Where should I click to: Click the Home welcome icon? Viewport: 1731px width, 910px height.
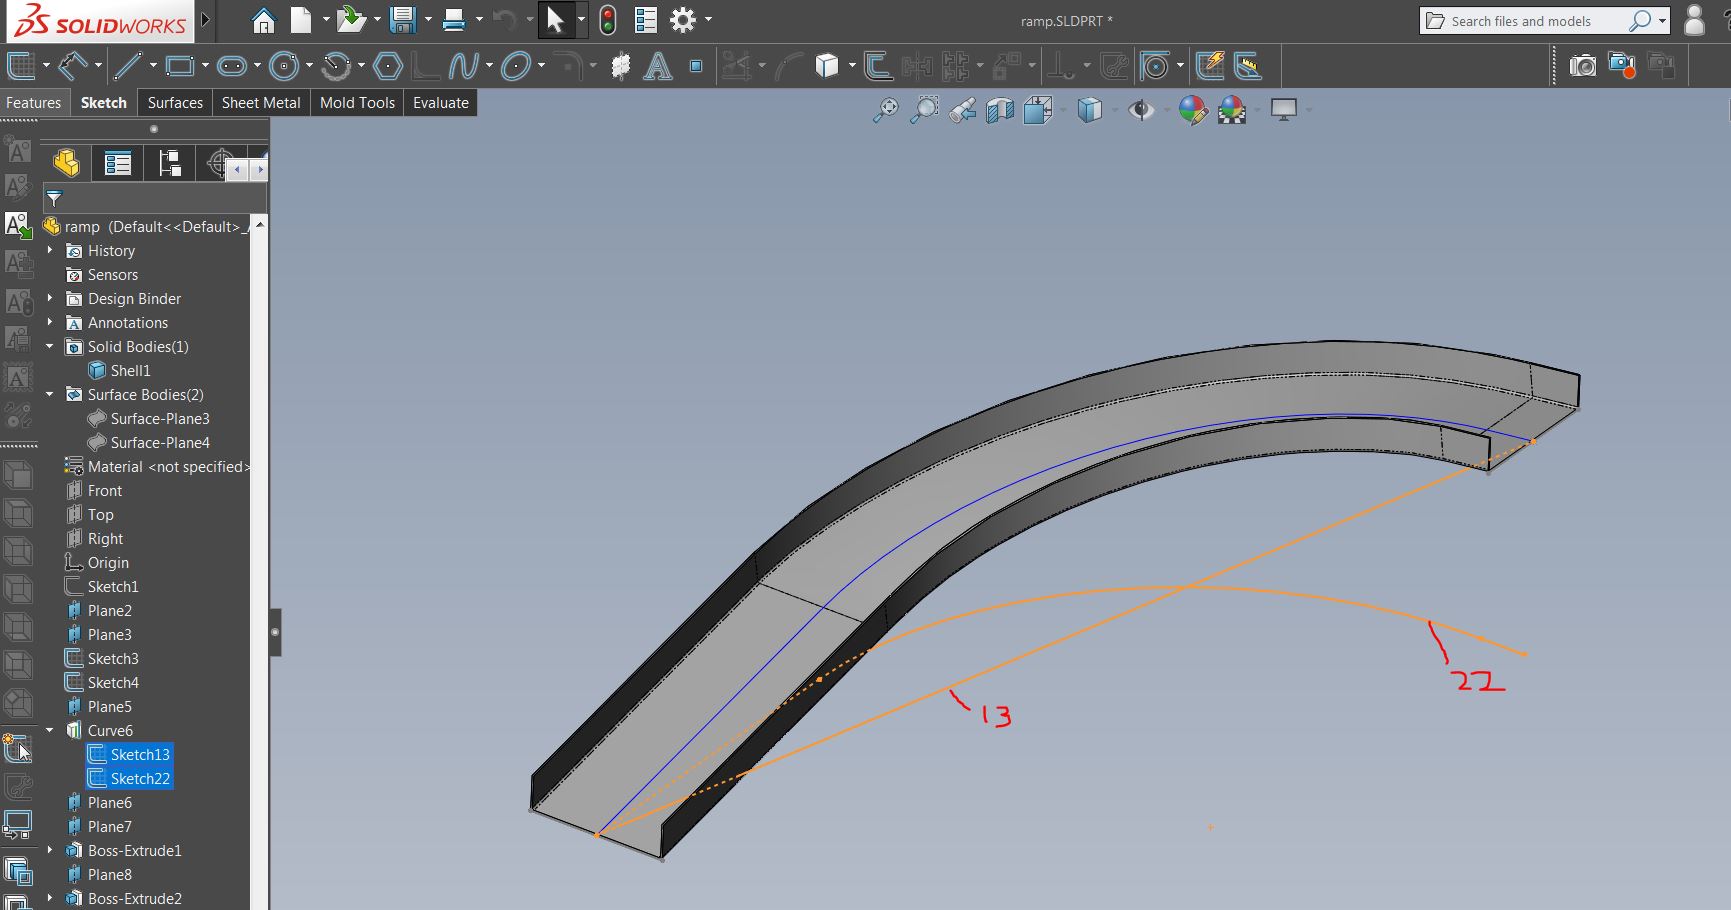263,20
